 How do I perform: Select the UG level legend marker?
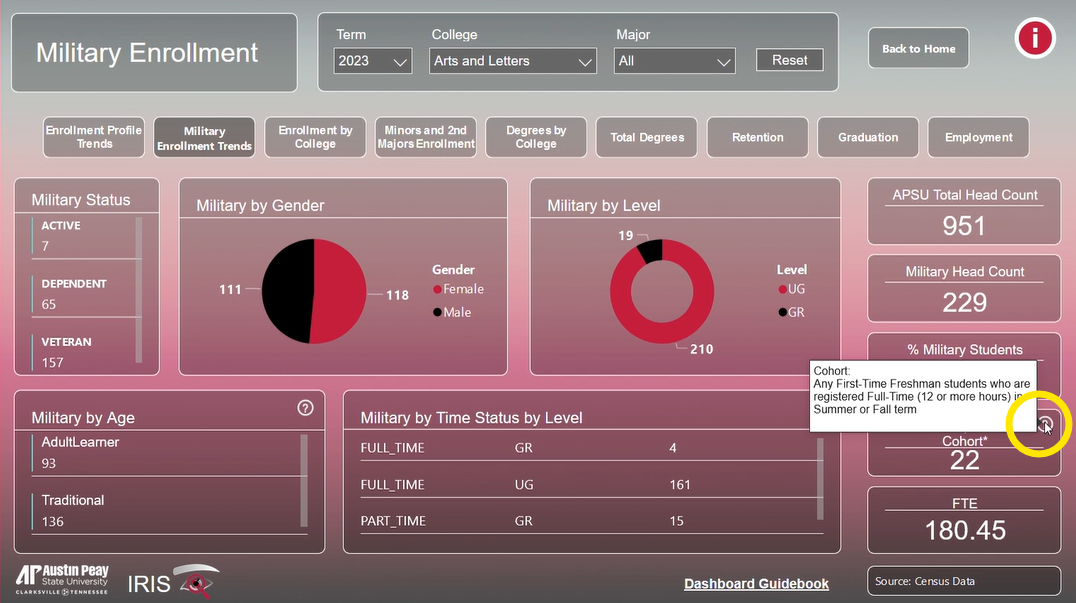click(x=782, y=290)
